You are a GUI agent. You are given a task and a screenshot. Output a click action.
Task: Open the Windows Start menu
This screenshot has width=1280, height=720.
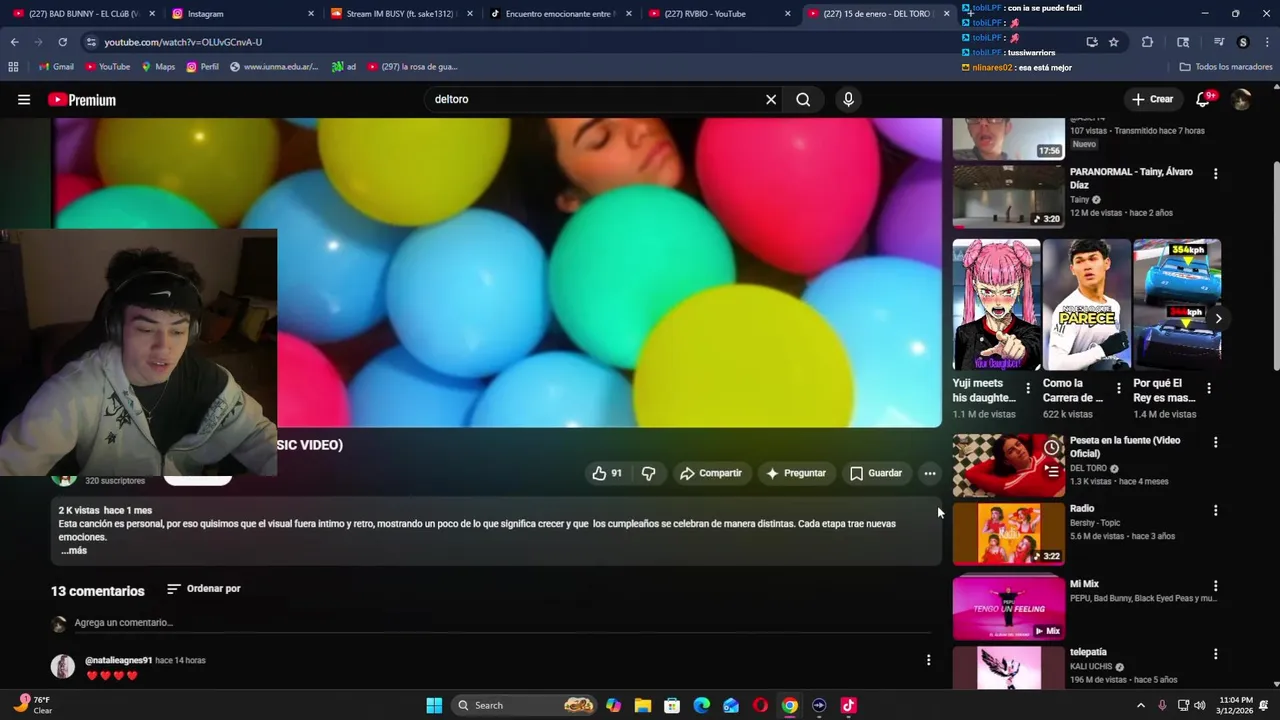pyautogui.click(x=434, y=706)
